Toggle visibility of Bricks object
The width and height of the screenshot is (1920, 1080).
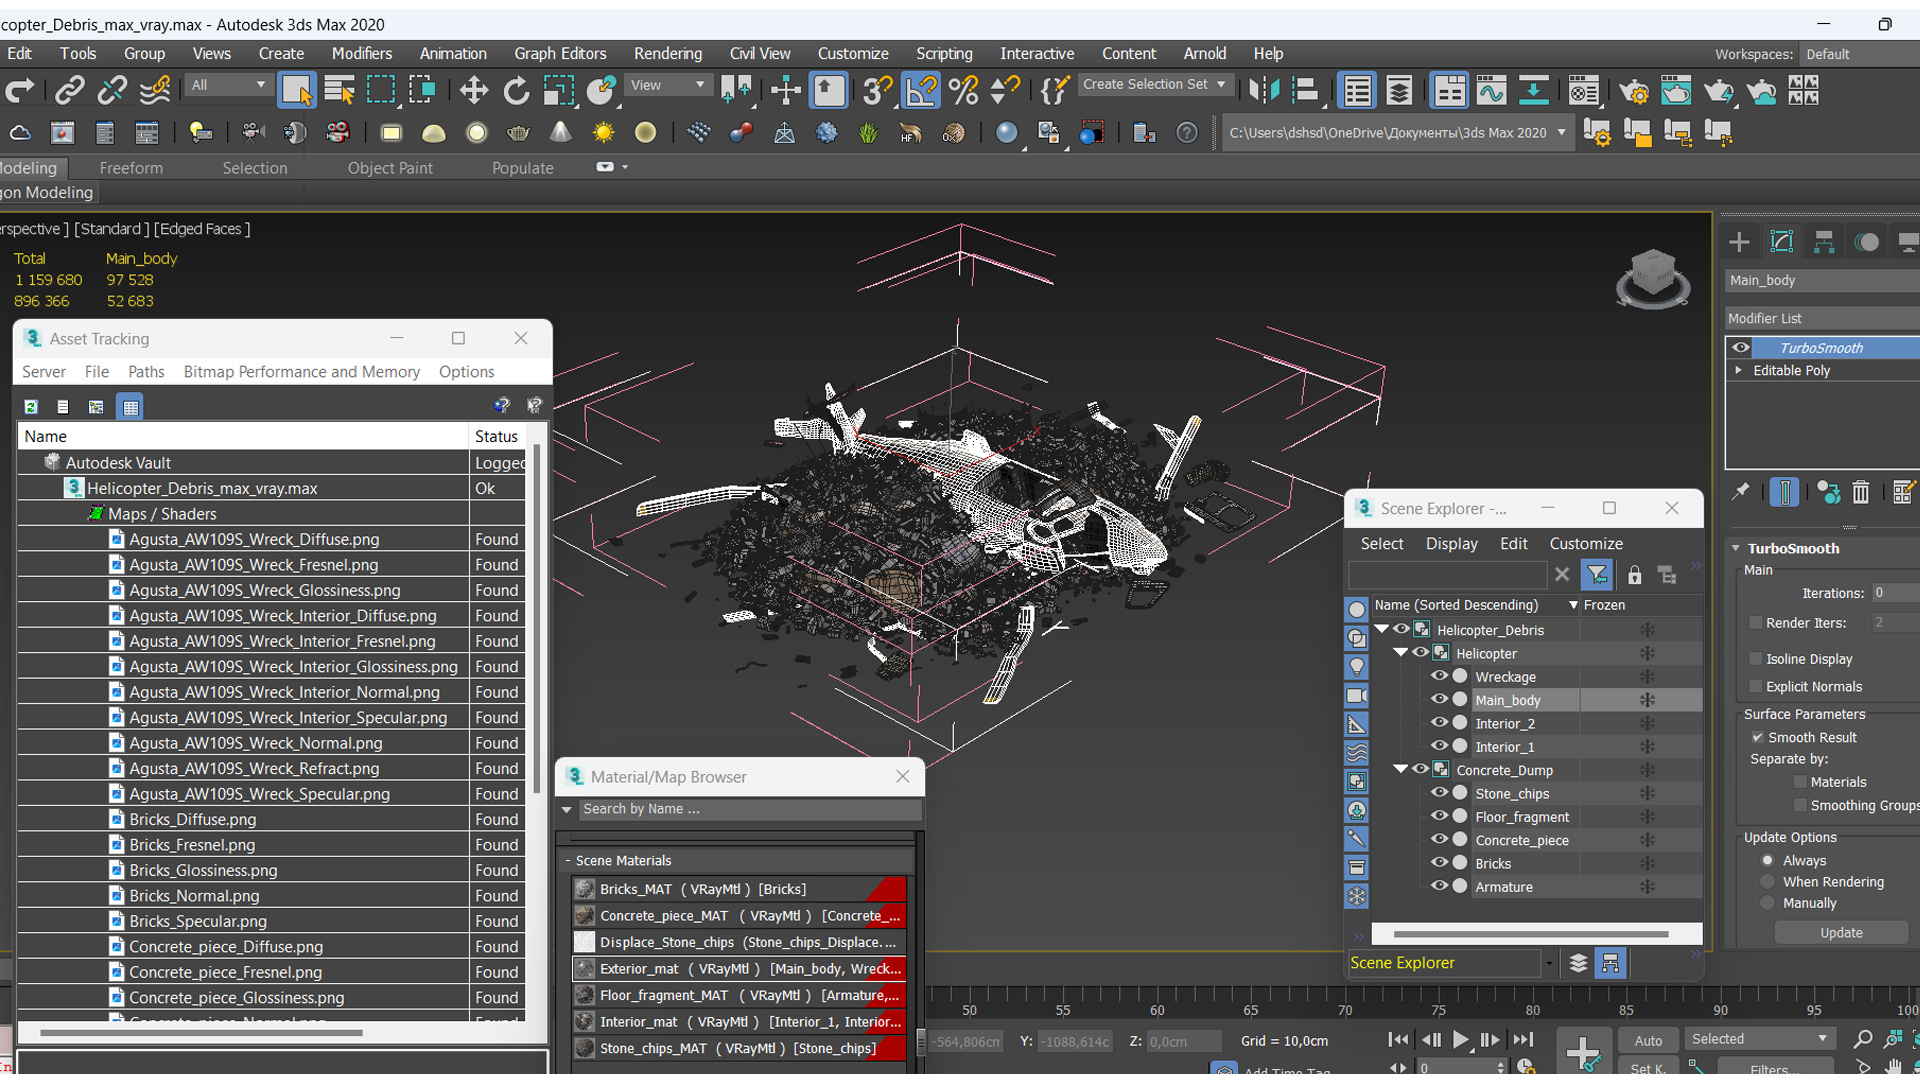[1439, 862]
